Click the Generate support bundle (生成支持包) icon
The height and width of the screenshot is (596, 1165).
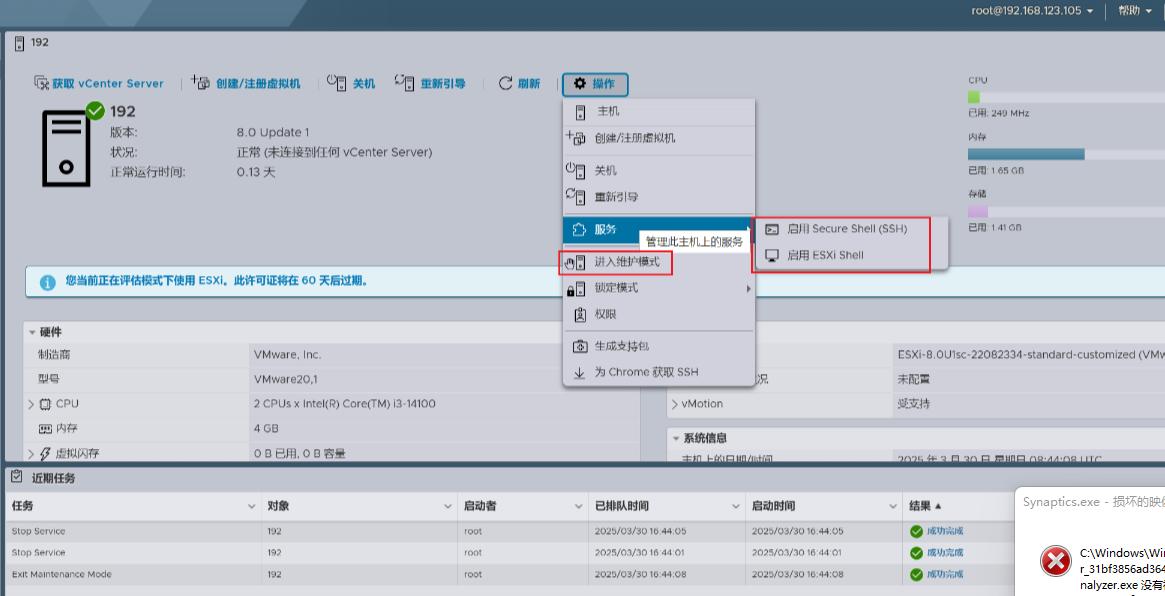[x=580, y=346]
